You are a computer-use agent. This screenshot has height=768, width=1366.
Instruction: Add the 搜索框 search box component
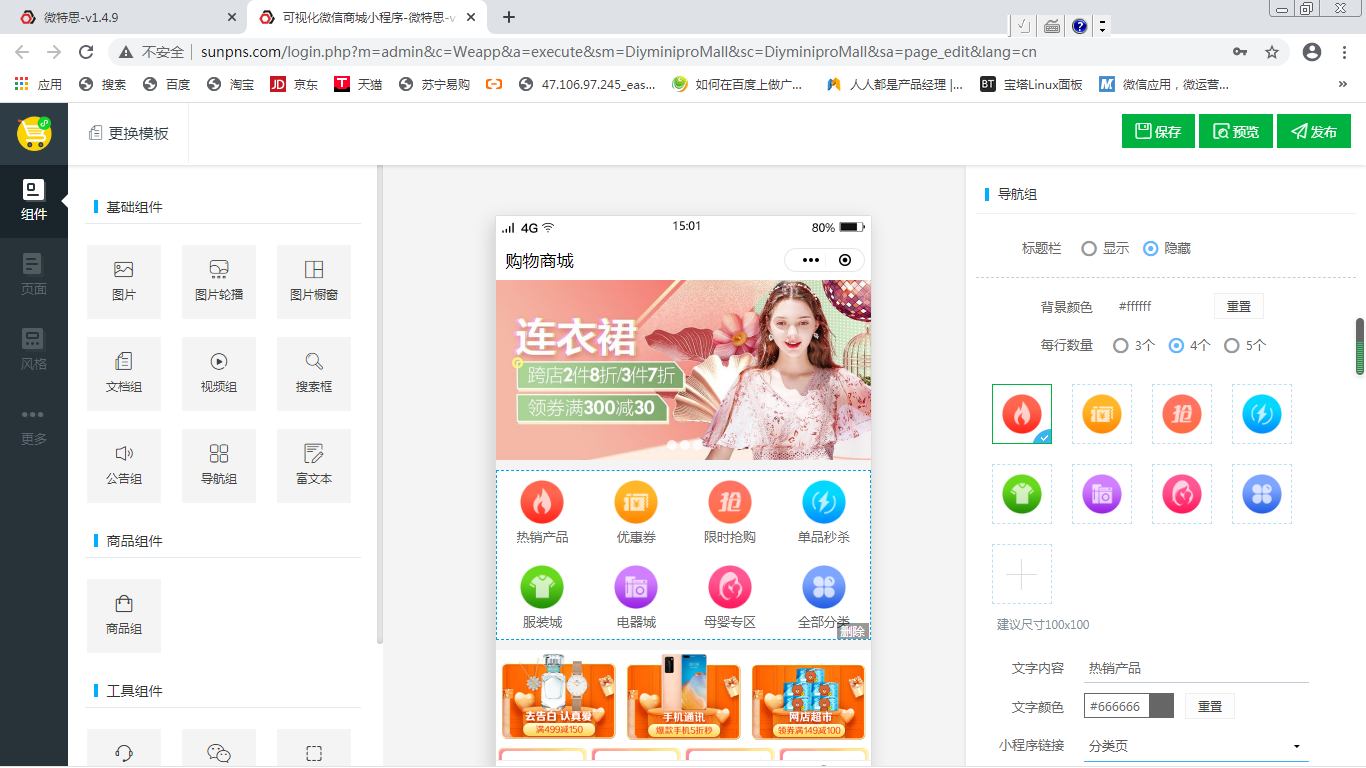314,374
